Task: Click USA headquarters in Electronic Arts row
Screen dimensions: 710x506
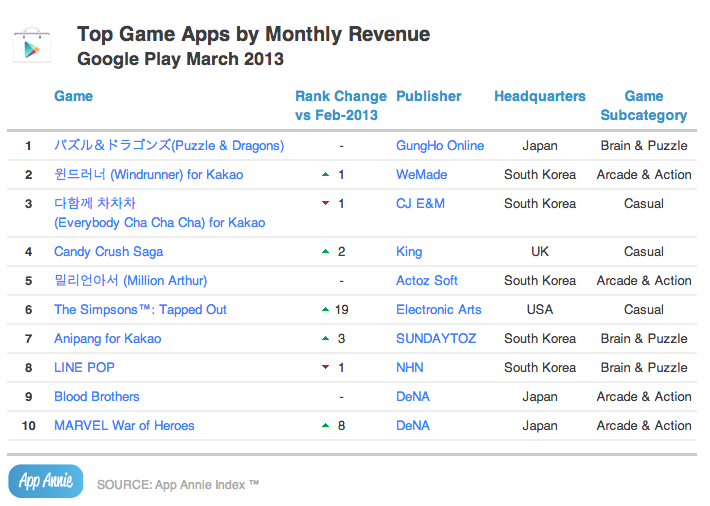Action: click(540, 309)
